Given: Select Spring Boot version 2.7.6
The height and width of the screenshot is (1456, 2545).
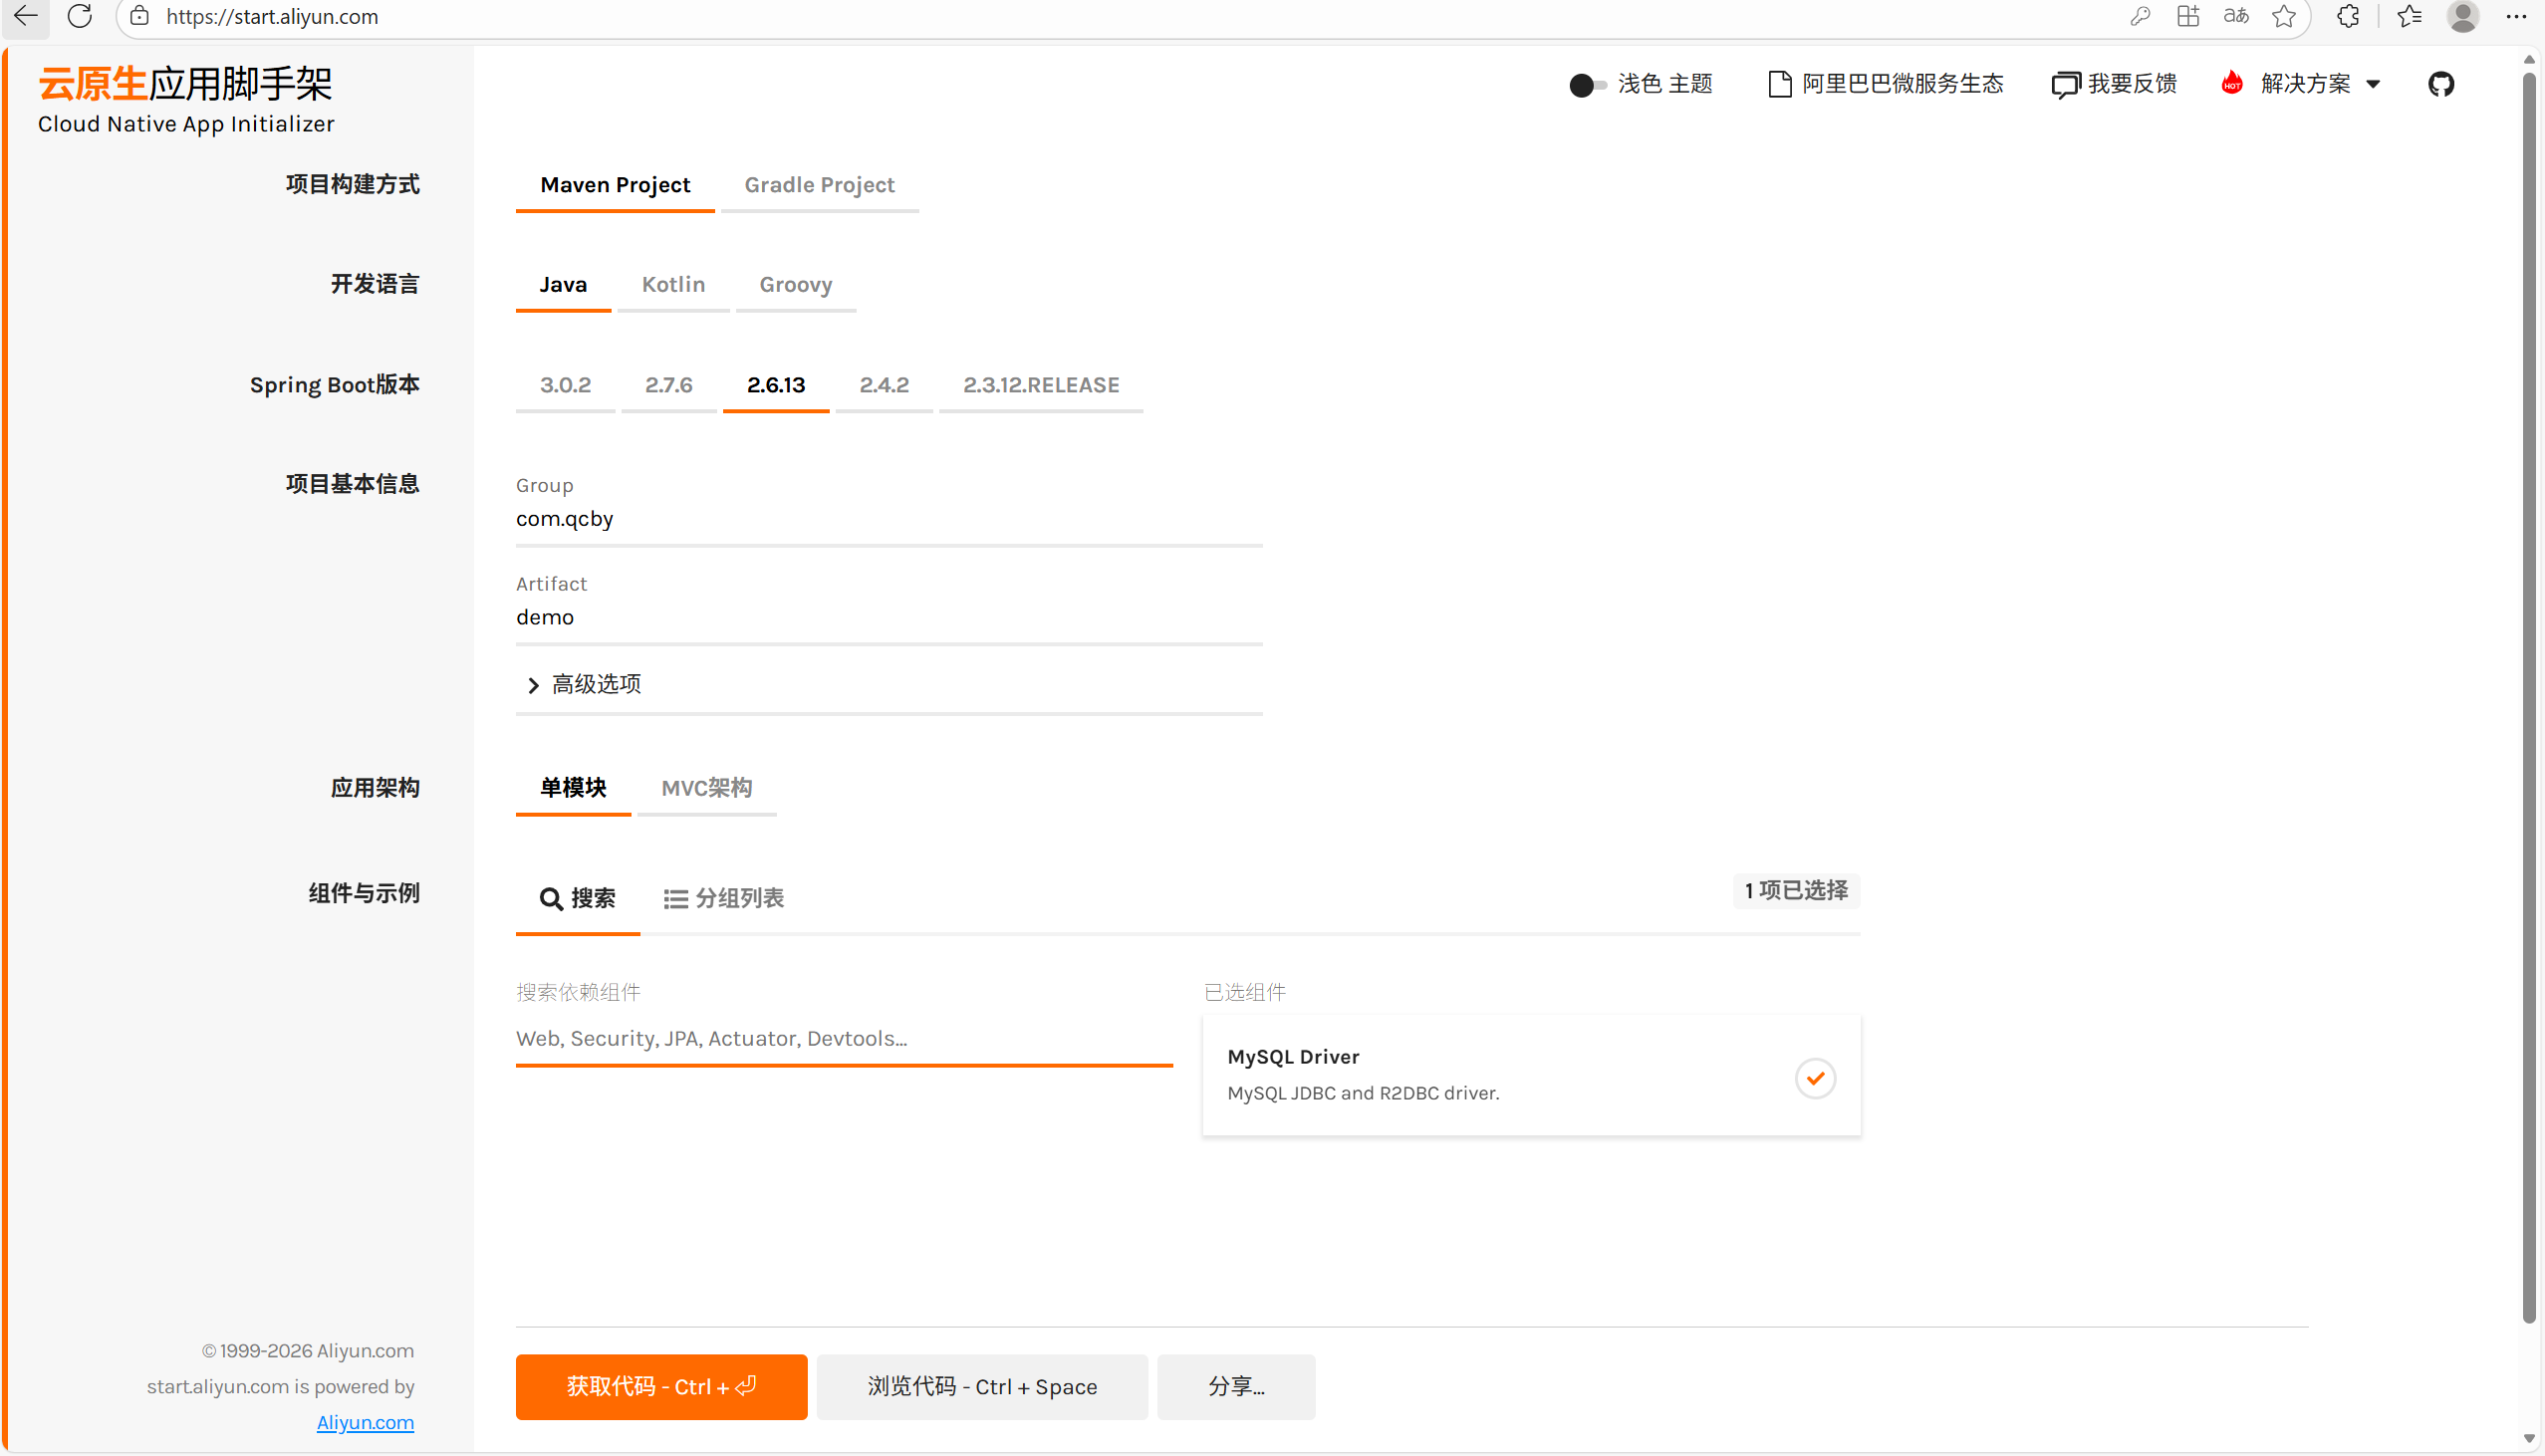Looking at the screenshot, I should [x=668, y=385].
